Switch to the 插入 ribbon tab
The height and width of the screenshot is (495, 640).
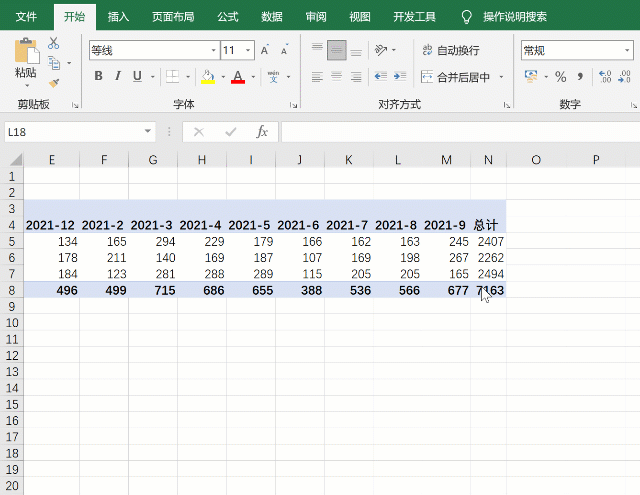(118, 17)
